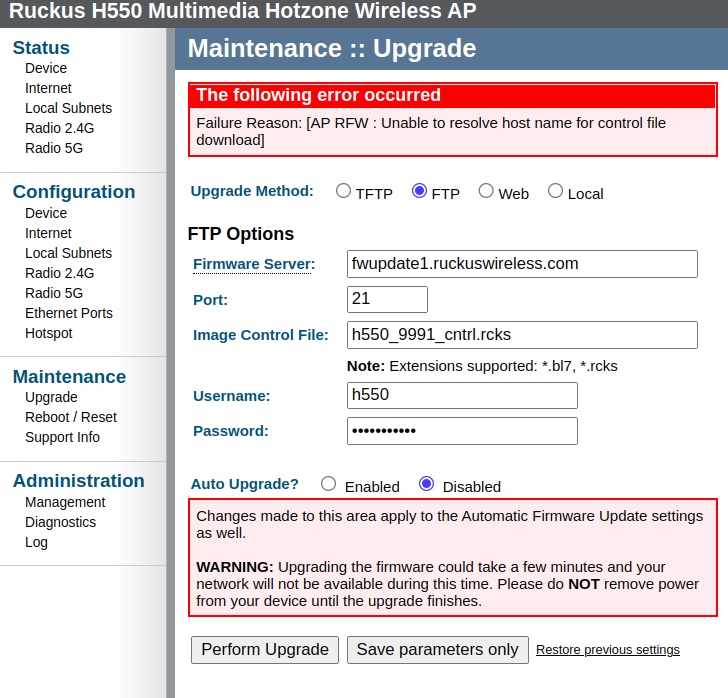Select Disabled for Auto Upgrade
This screenshot has height=698, width=728.
coord(427,484)
